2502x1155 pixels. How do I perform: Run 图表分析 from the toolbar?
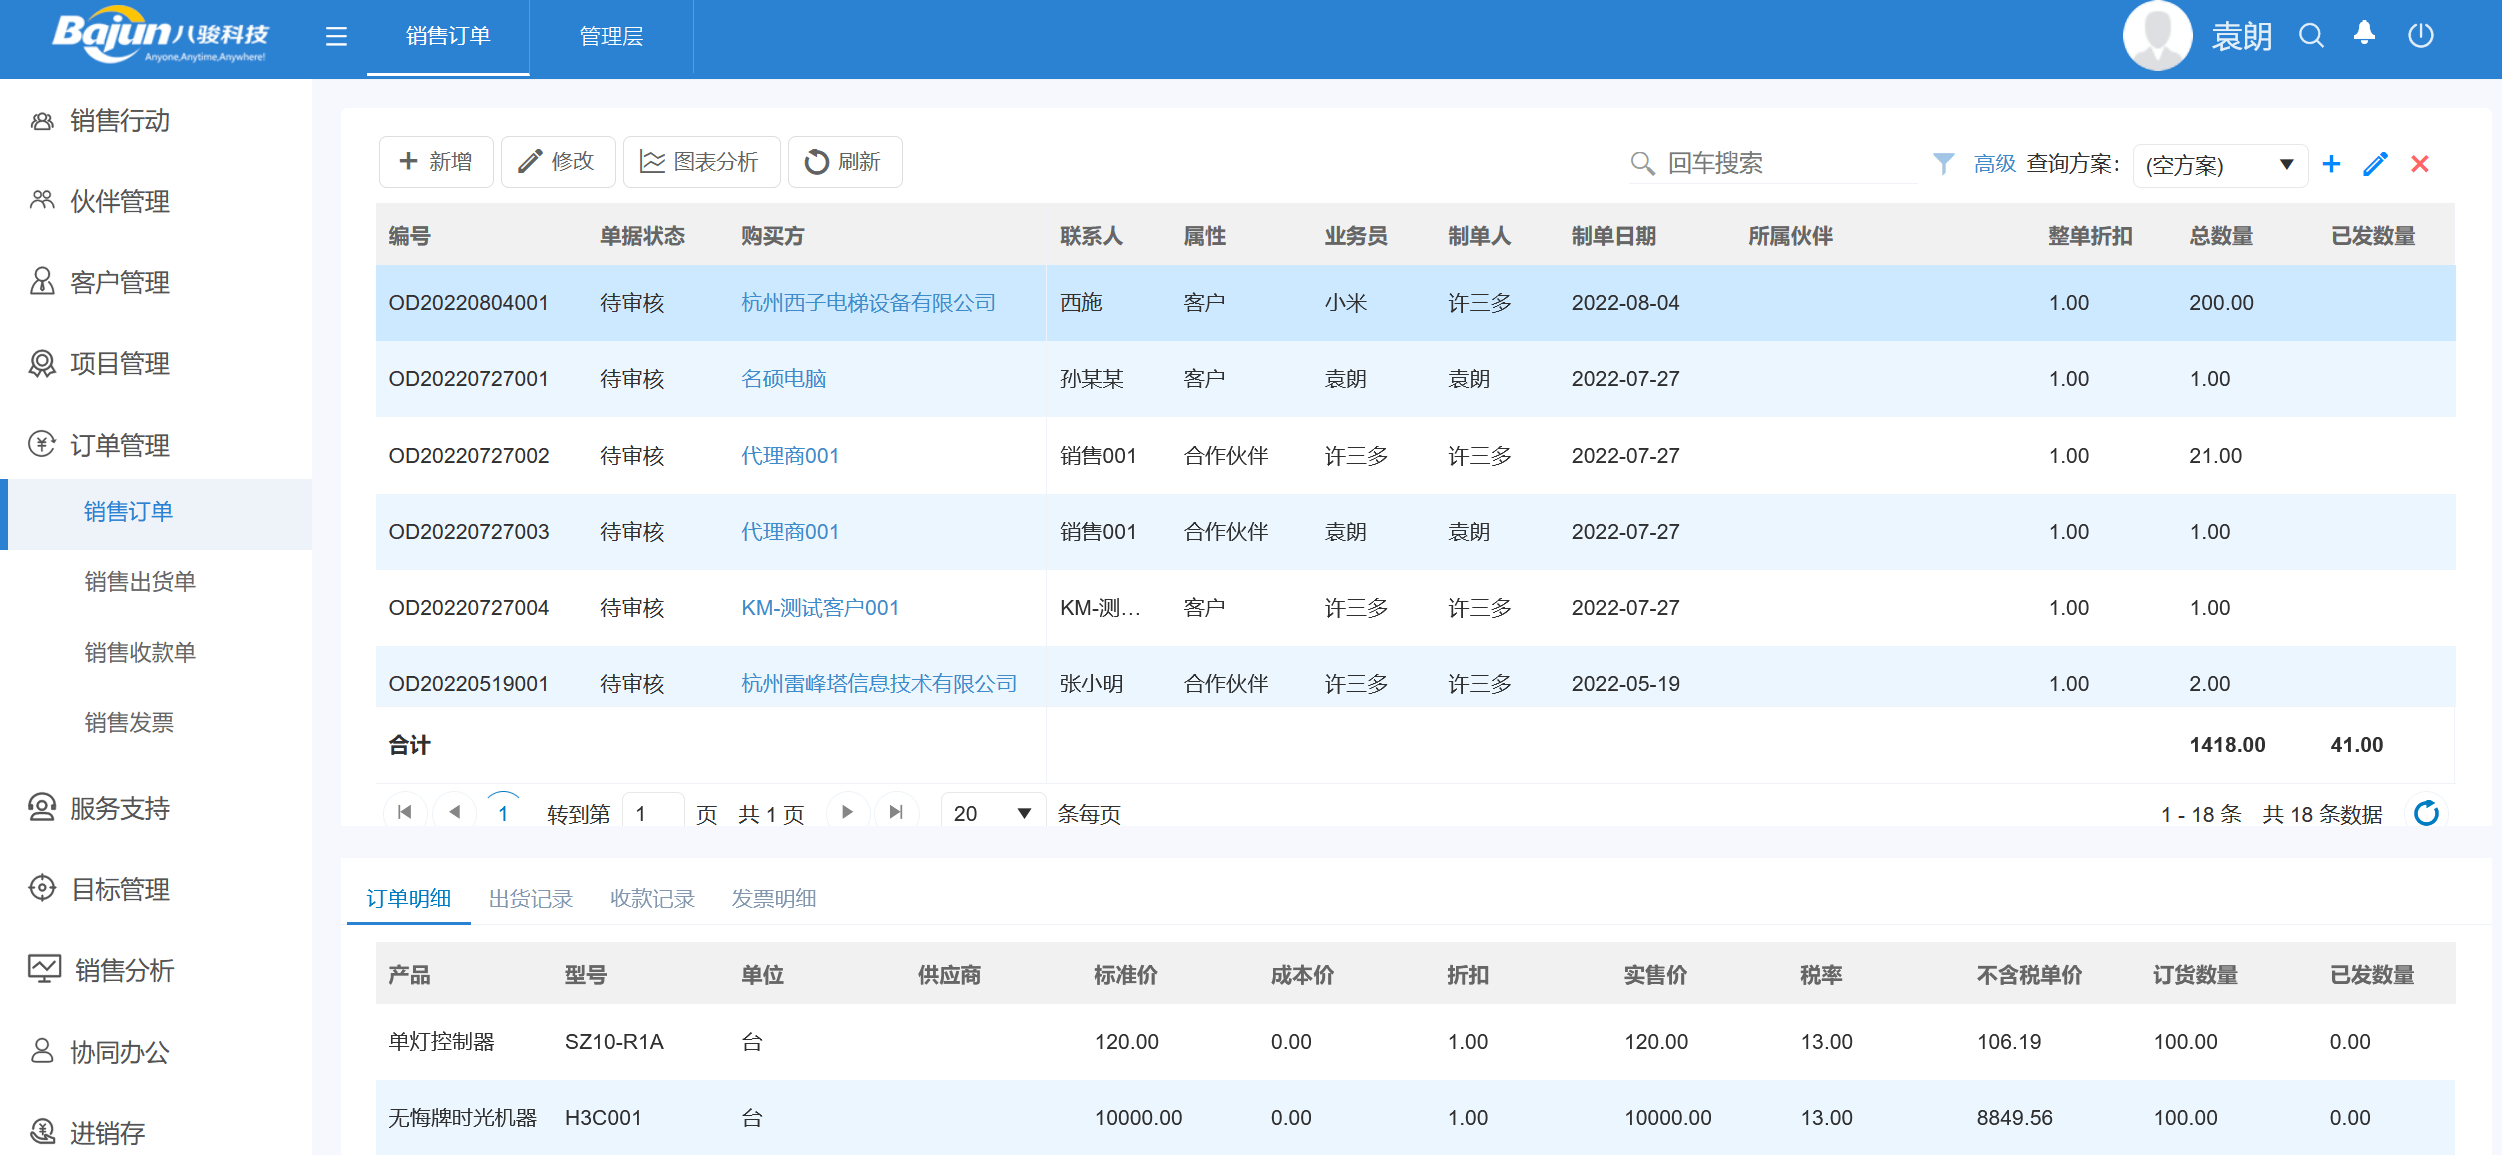coord(701,161)
